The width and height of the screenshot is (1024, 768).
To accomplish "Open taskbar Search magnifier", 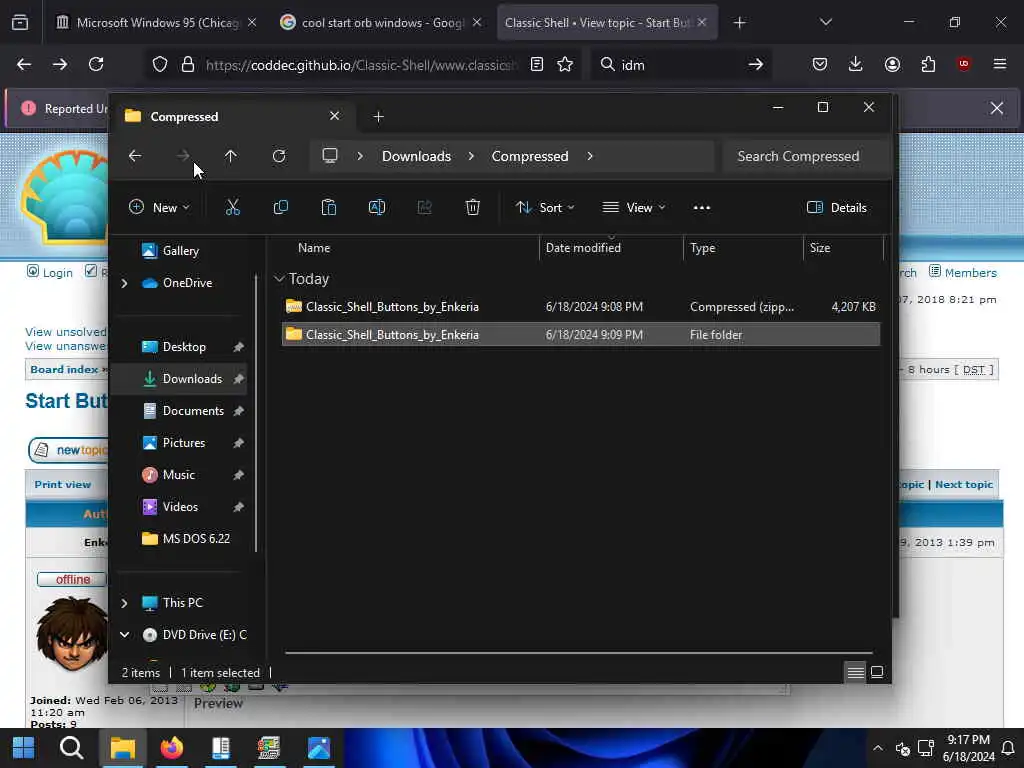I will 71,748.
